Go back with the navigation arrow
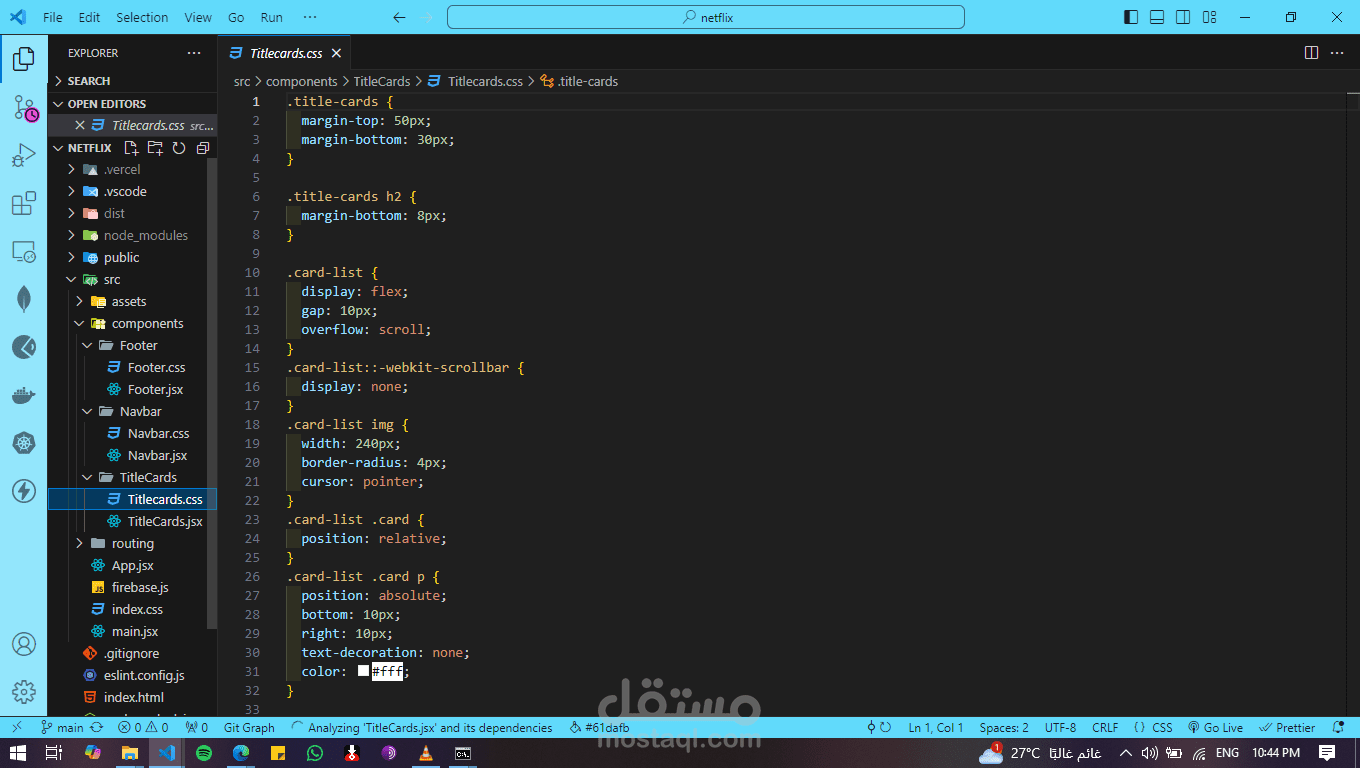Screen dimensions: 1360x768 tap(399, 17)
